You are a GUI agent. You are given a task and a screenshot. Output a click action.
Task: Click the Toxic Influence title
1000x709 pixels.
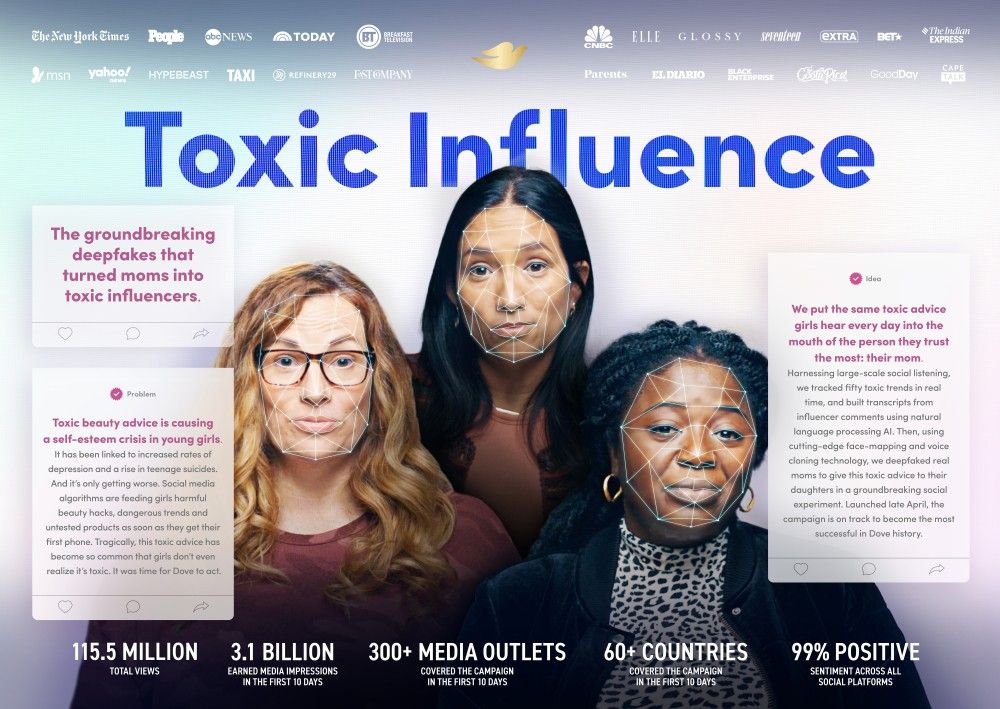(x=499, y=149)
